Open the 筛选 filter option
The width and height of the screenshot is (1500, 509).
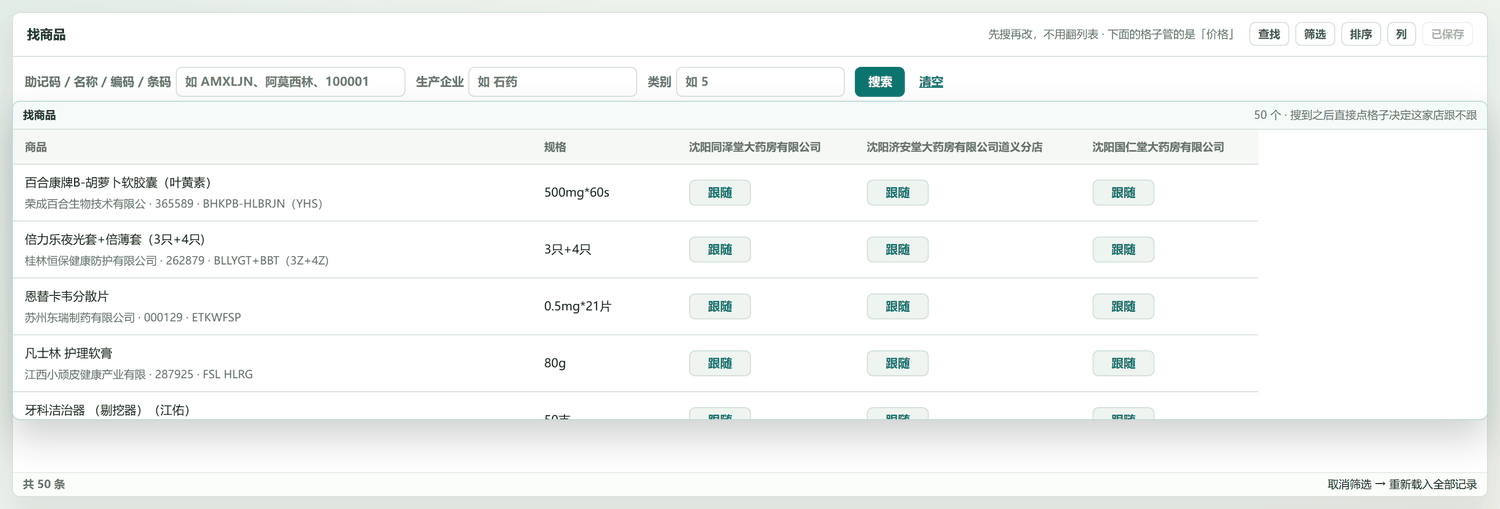click(x=1315, y=34)
